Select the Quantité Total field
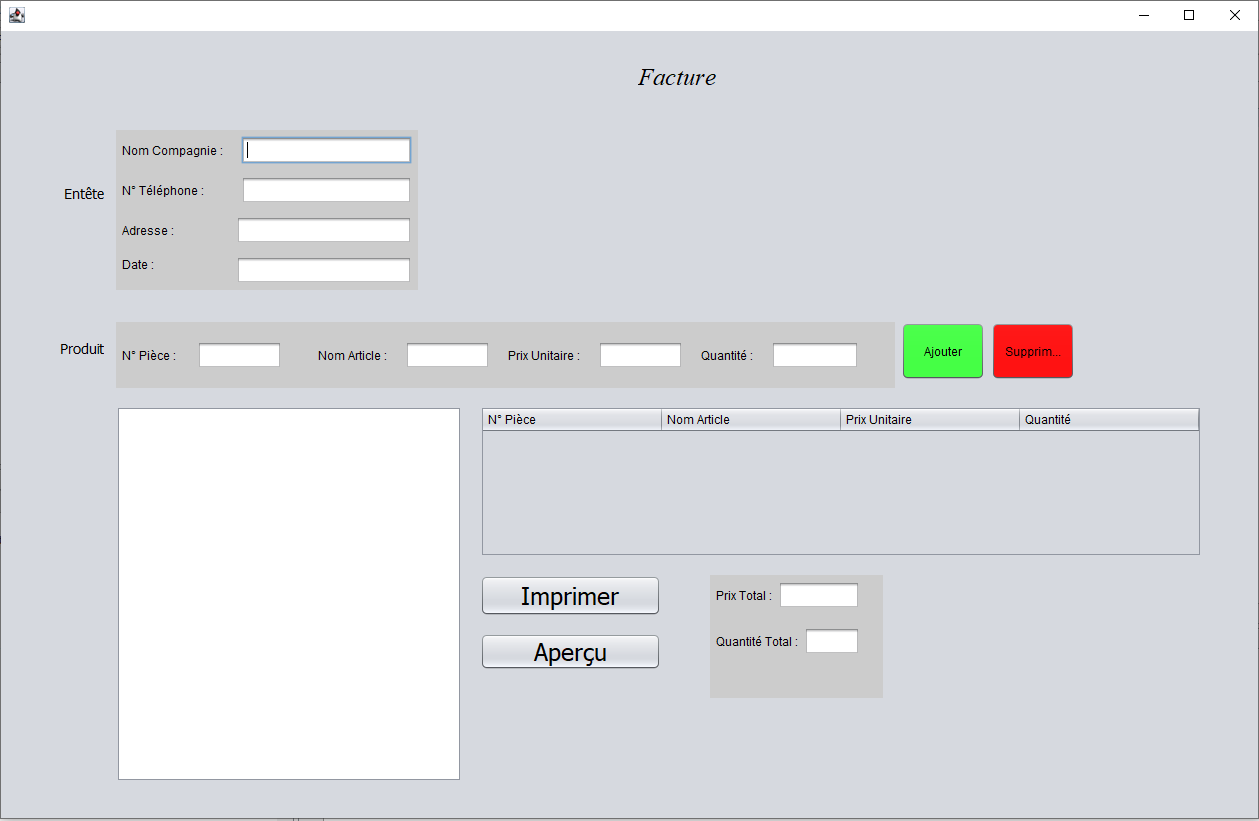 tap(831, 641)
